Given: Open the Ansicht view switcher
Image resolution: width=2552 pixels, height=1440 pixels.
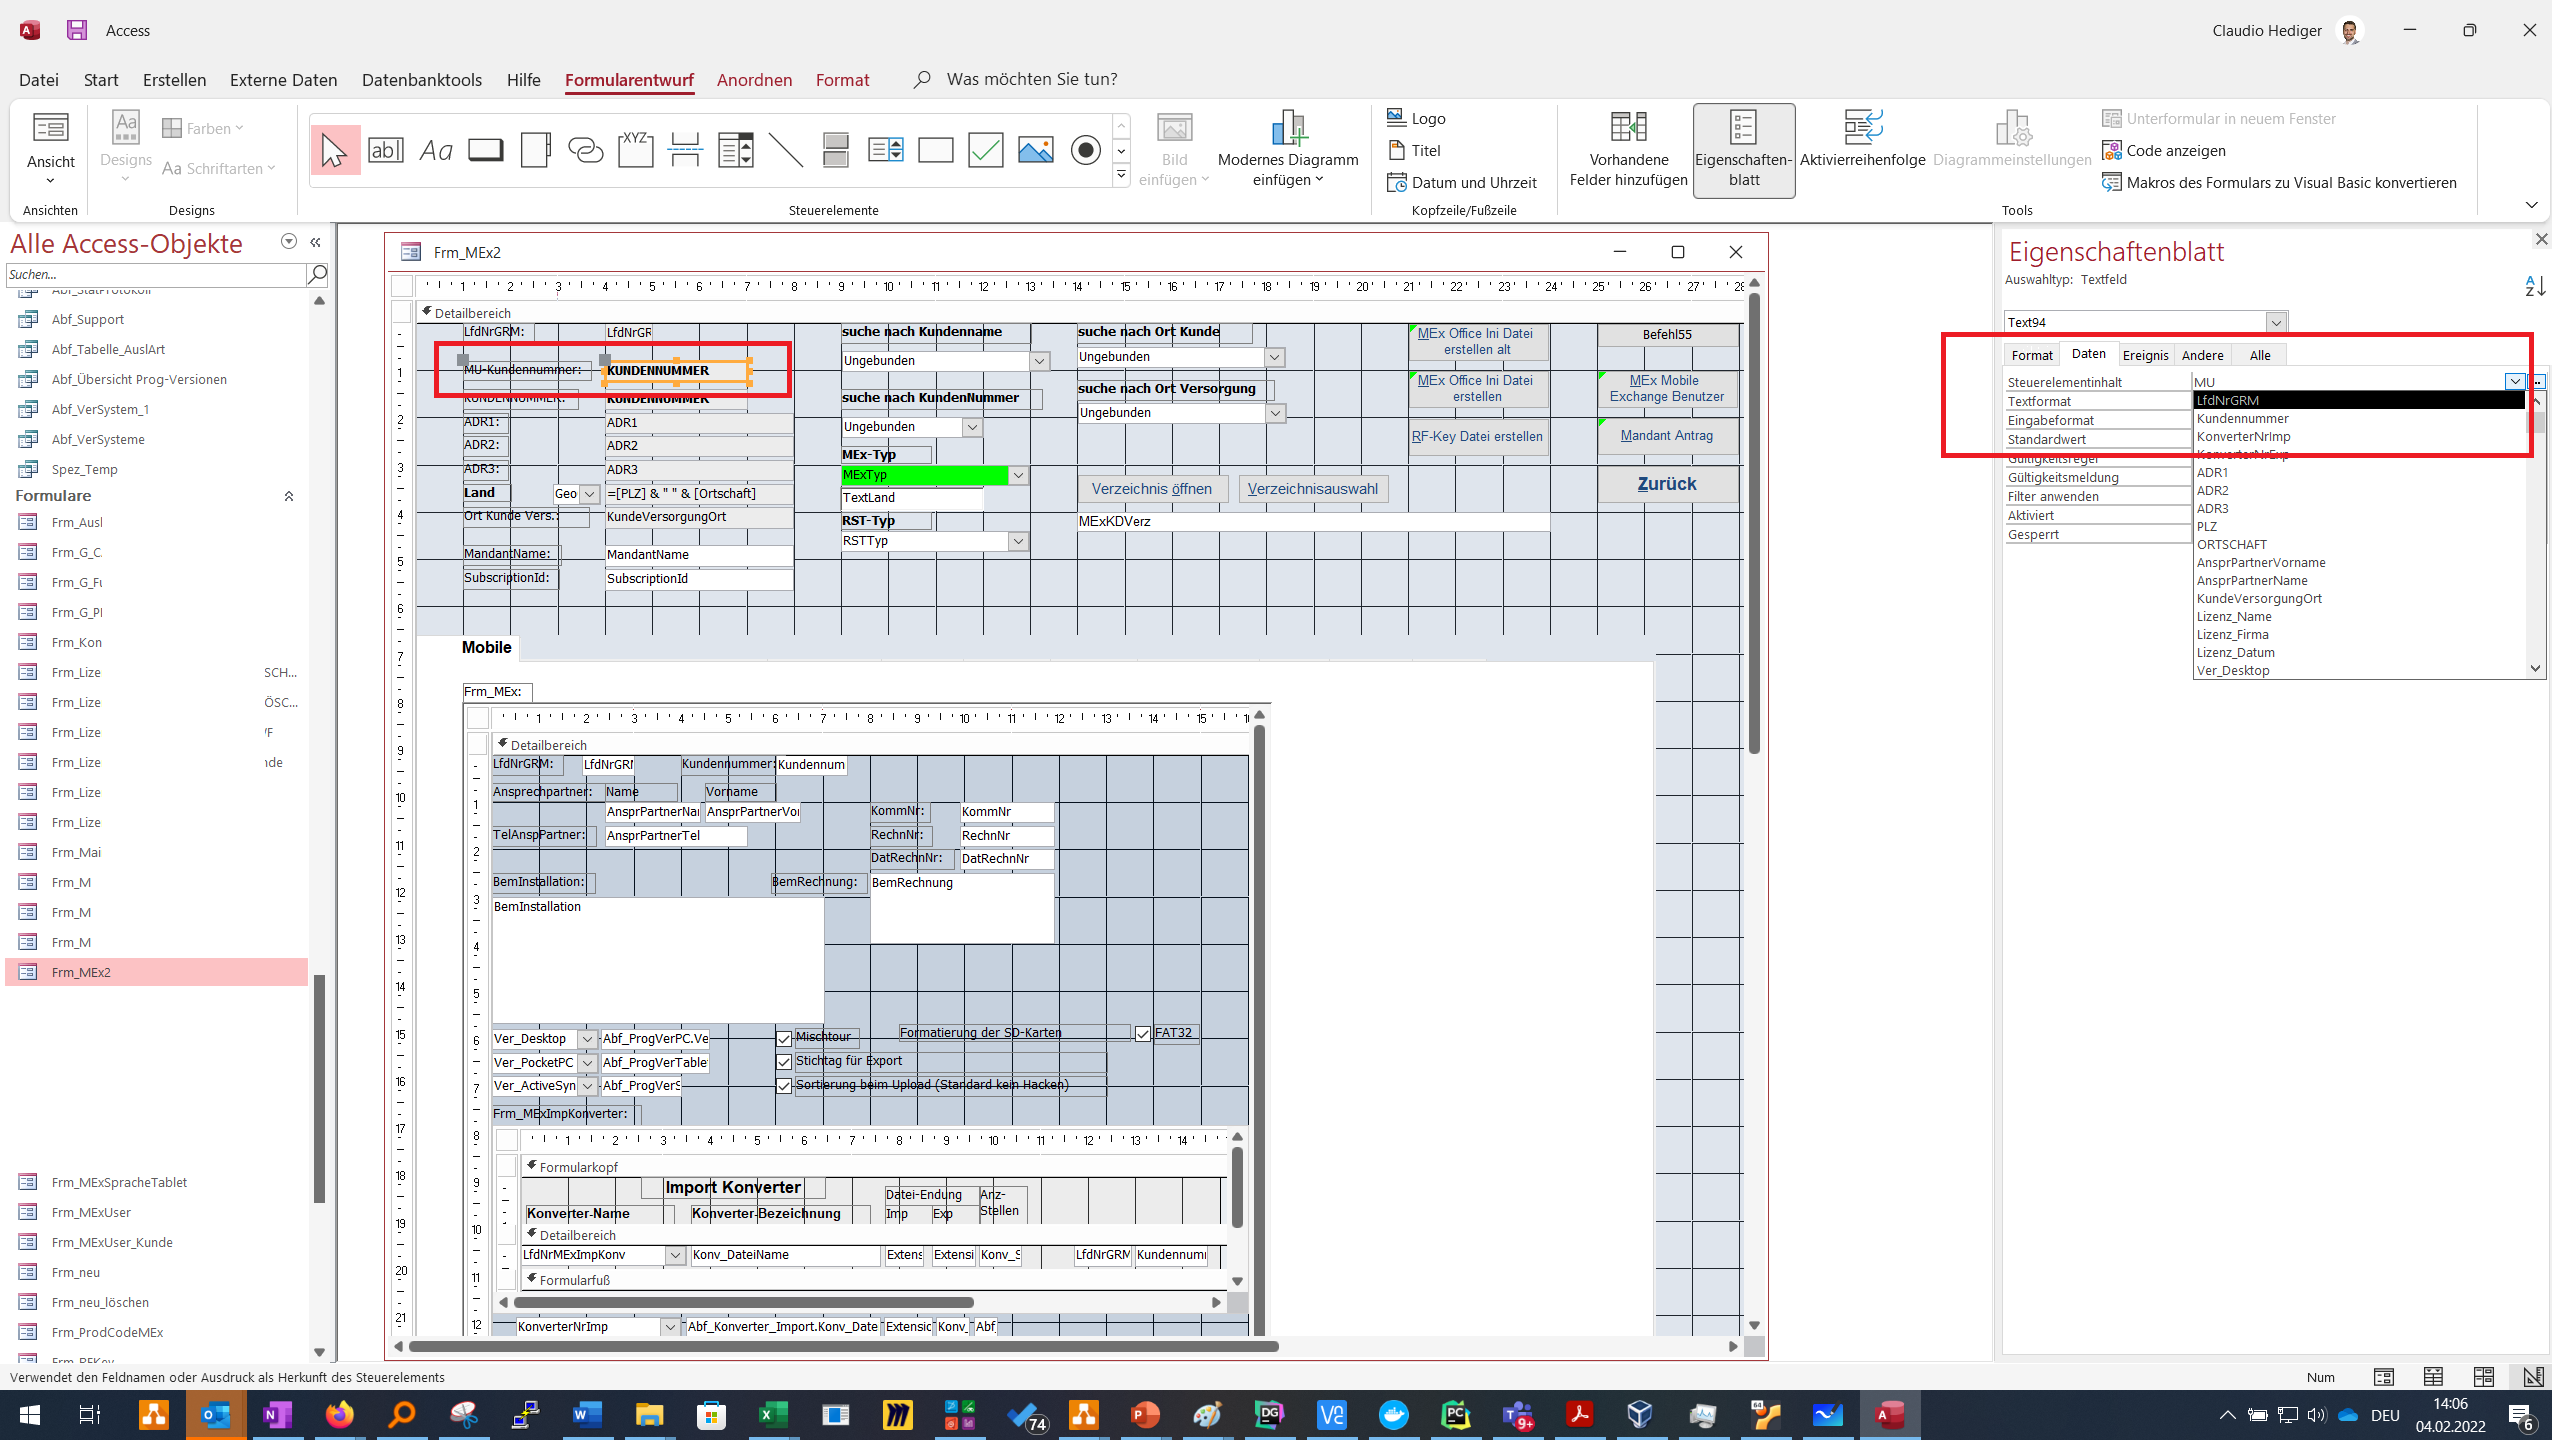Looking at the screenshot, I should 50,148.
